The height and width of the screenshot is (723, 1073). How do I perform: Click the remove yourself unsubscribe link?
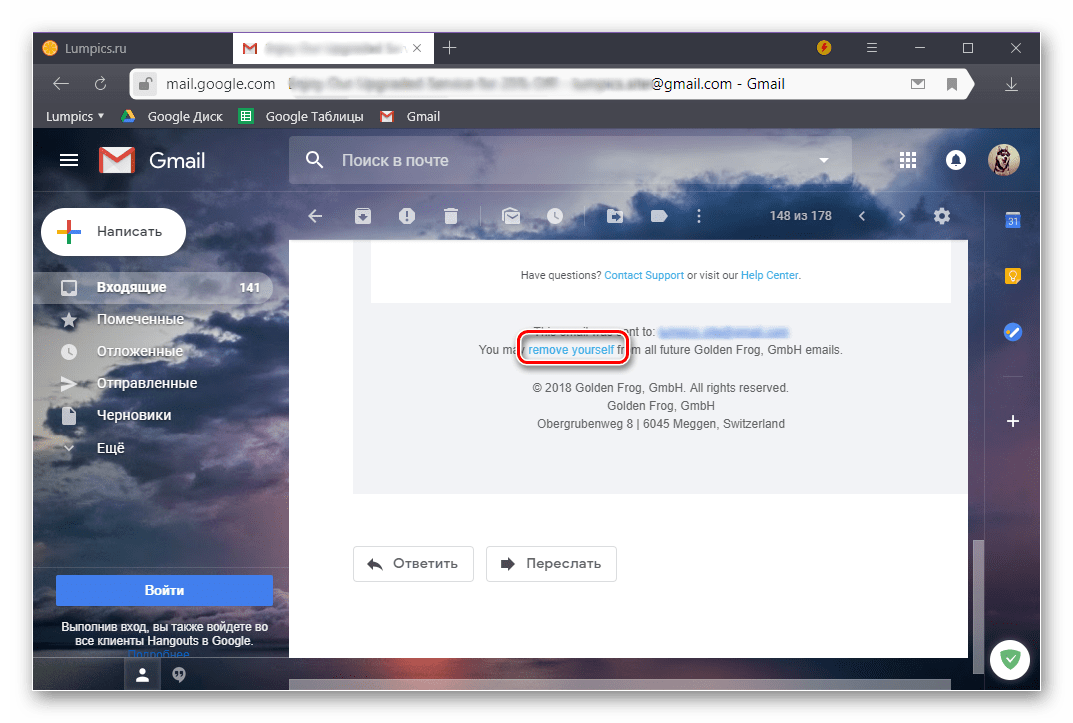coord(571,350)
